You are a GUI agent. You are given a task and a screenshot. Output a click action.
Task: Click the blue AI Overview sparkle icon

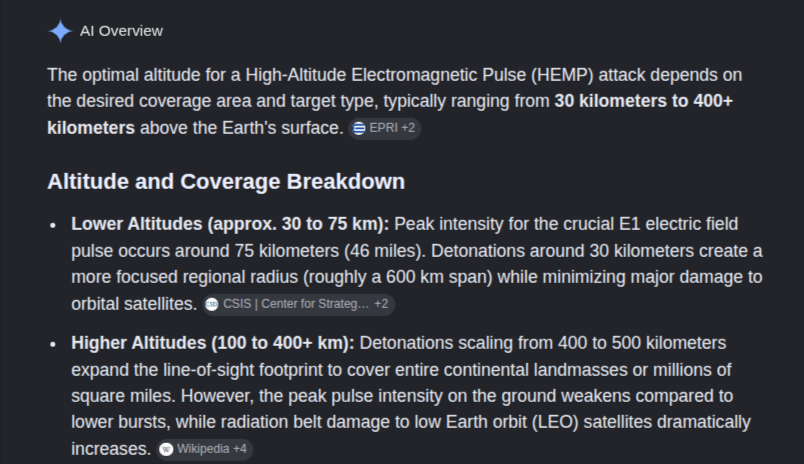(60, 31)
